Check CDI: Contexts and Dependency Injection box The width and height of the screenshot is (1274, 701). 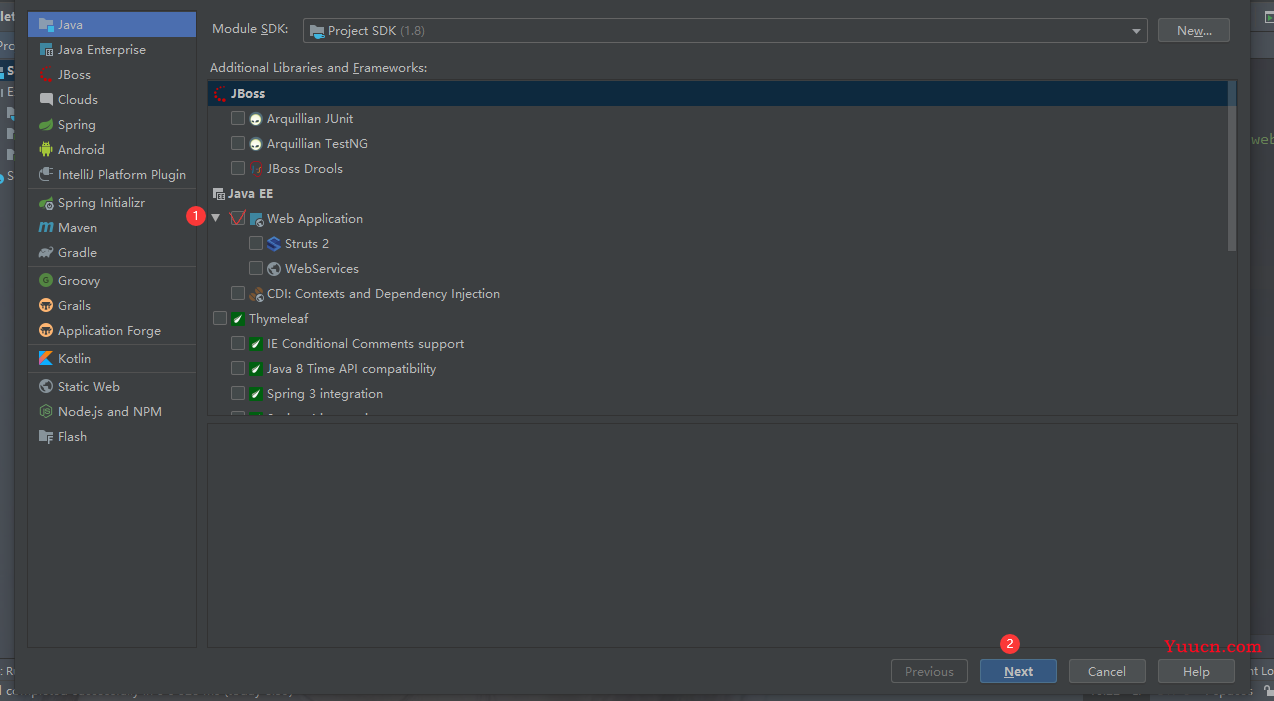coord(238,293)
